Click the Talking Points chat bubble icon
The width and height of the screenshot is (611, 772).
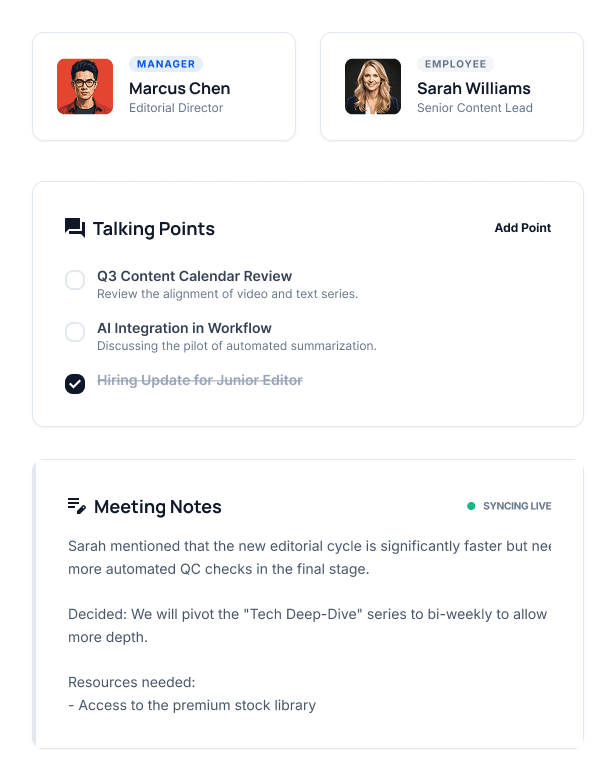pos(75,228)
